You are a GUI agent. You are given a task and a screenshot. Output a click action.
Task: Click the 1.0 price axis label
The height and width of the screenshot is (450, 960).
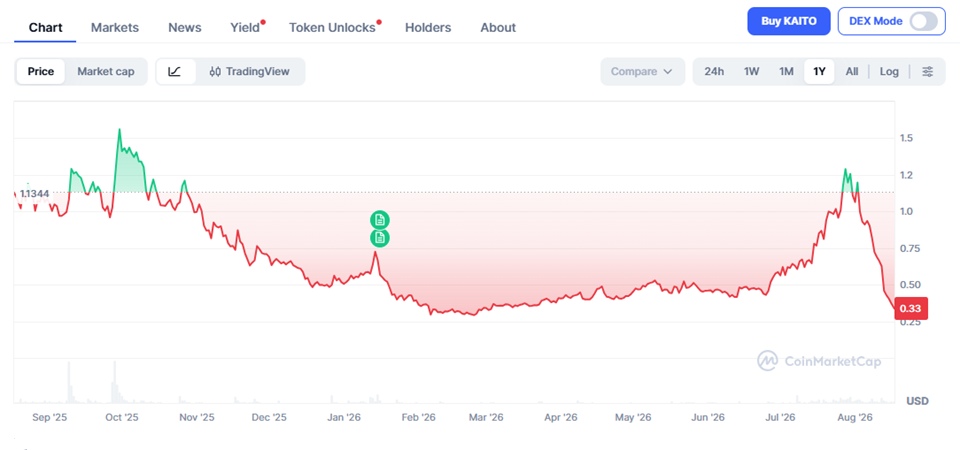906,212
